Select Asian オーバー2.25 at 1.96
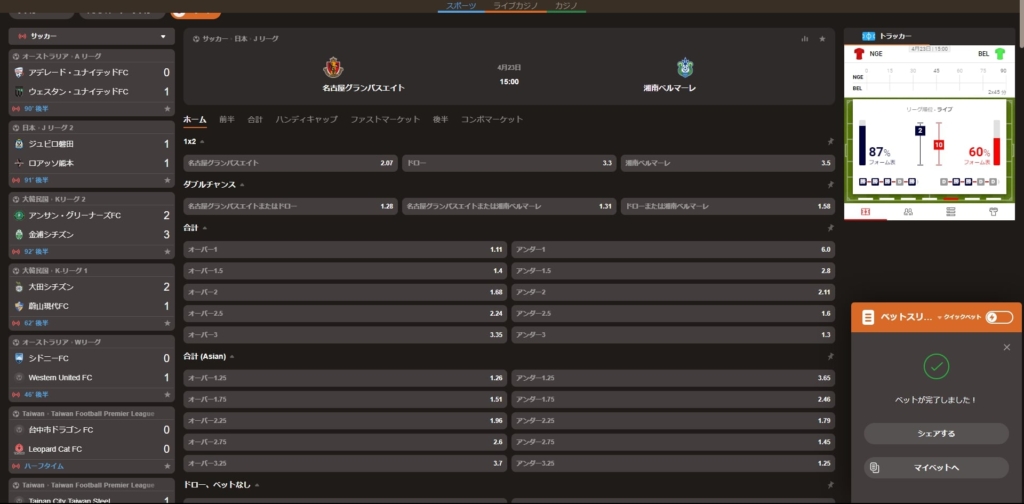This screenshot has height=504, width=1024. (345, 420)
